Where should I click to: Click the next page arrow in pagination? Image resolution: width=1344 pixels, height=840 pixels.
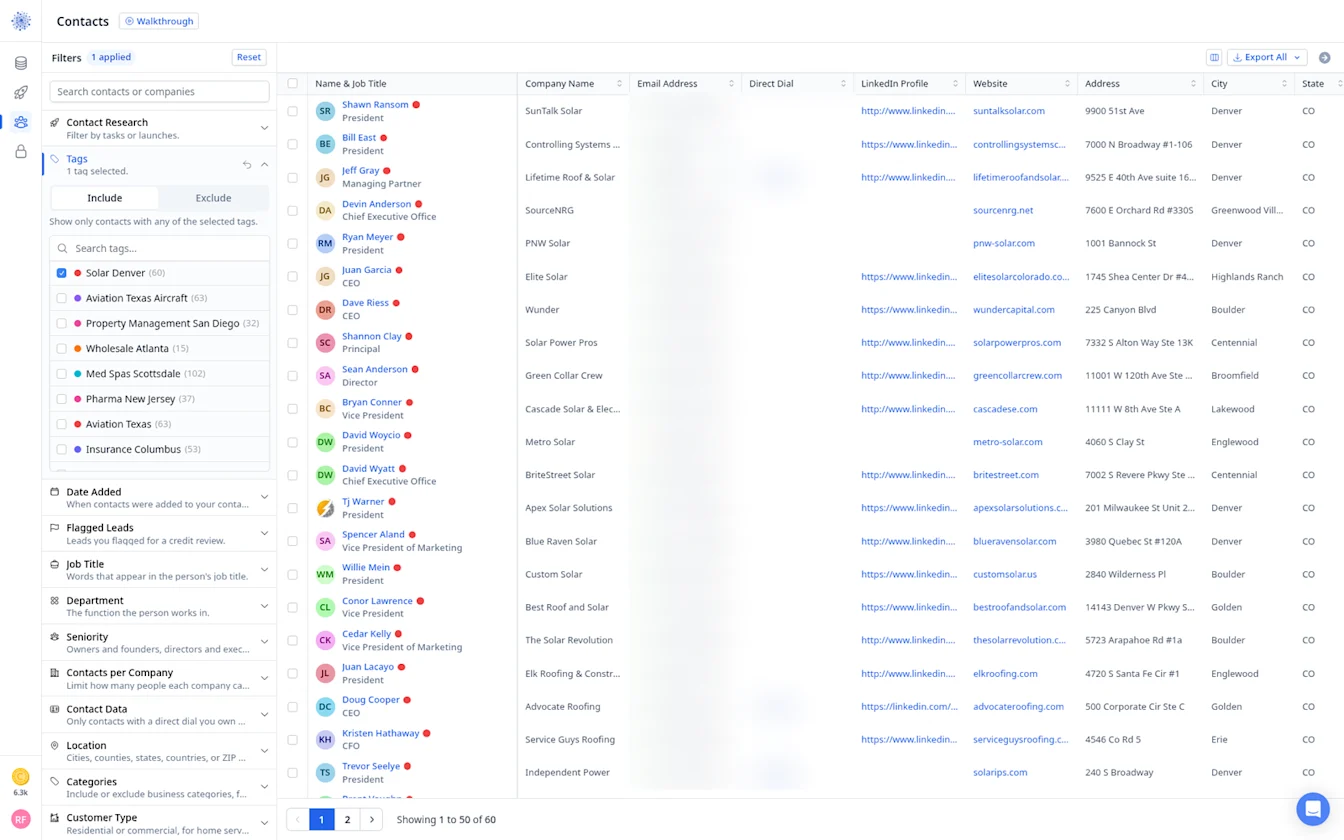(x=371, y=820)
